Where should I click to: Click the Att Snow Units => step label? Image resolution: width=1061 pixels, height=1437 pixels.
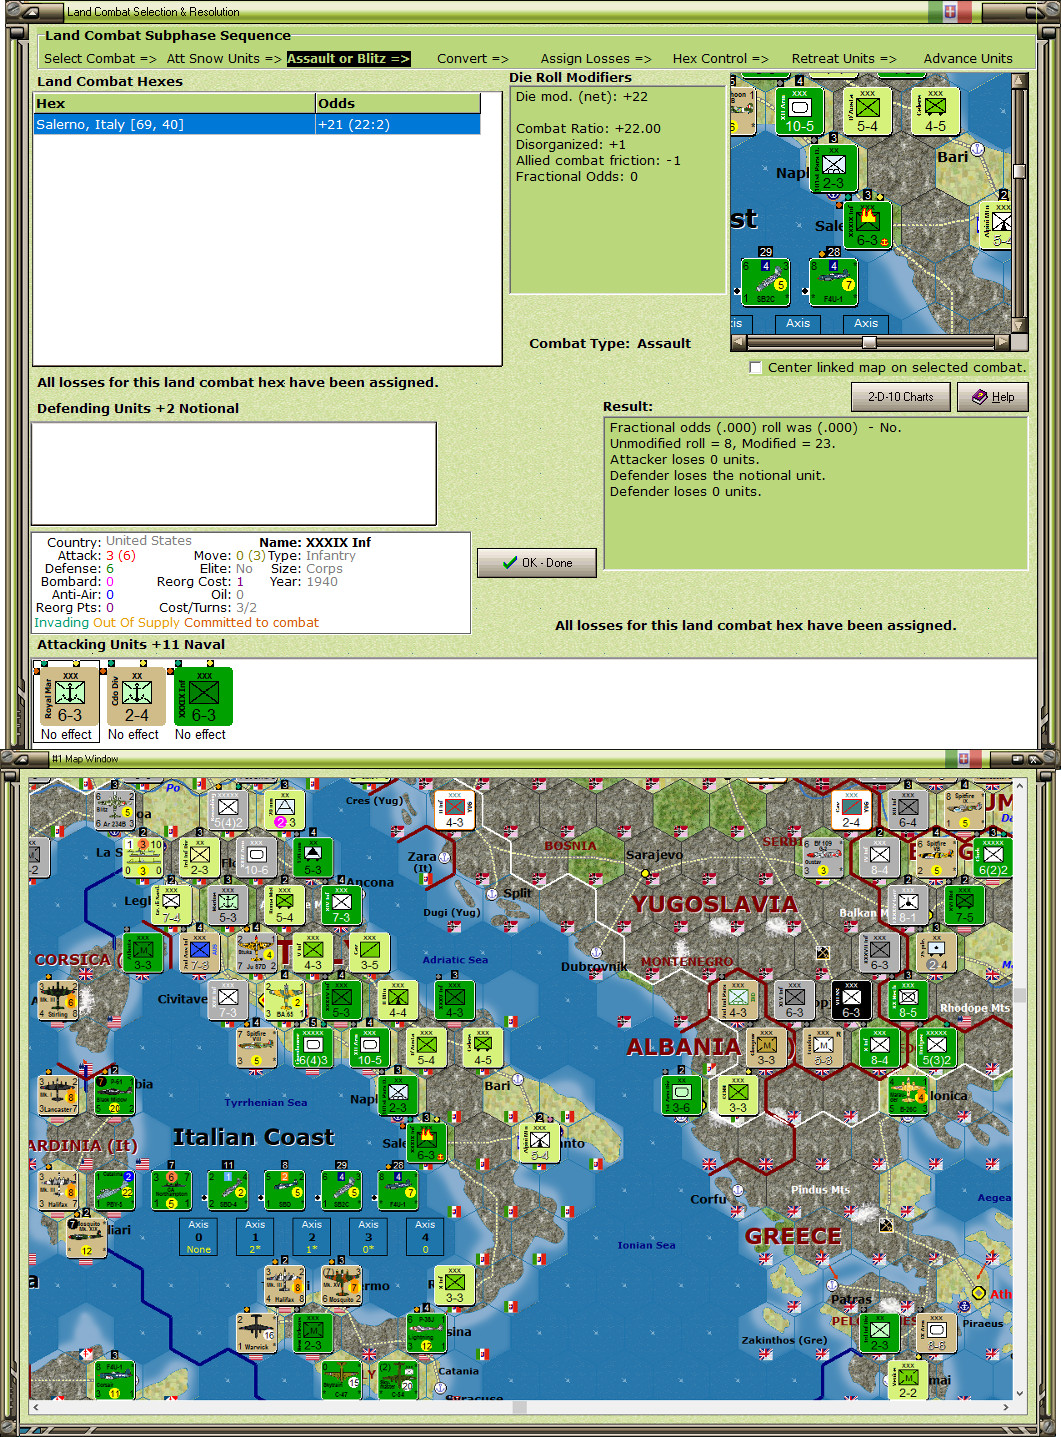point(224,59)
